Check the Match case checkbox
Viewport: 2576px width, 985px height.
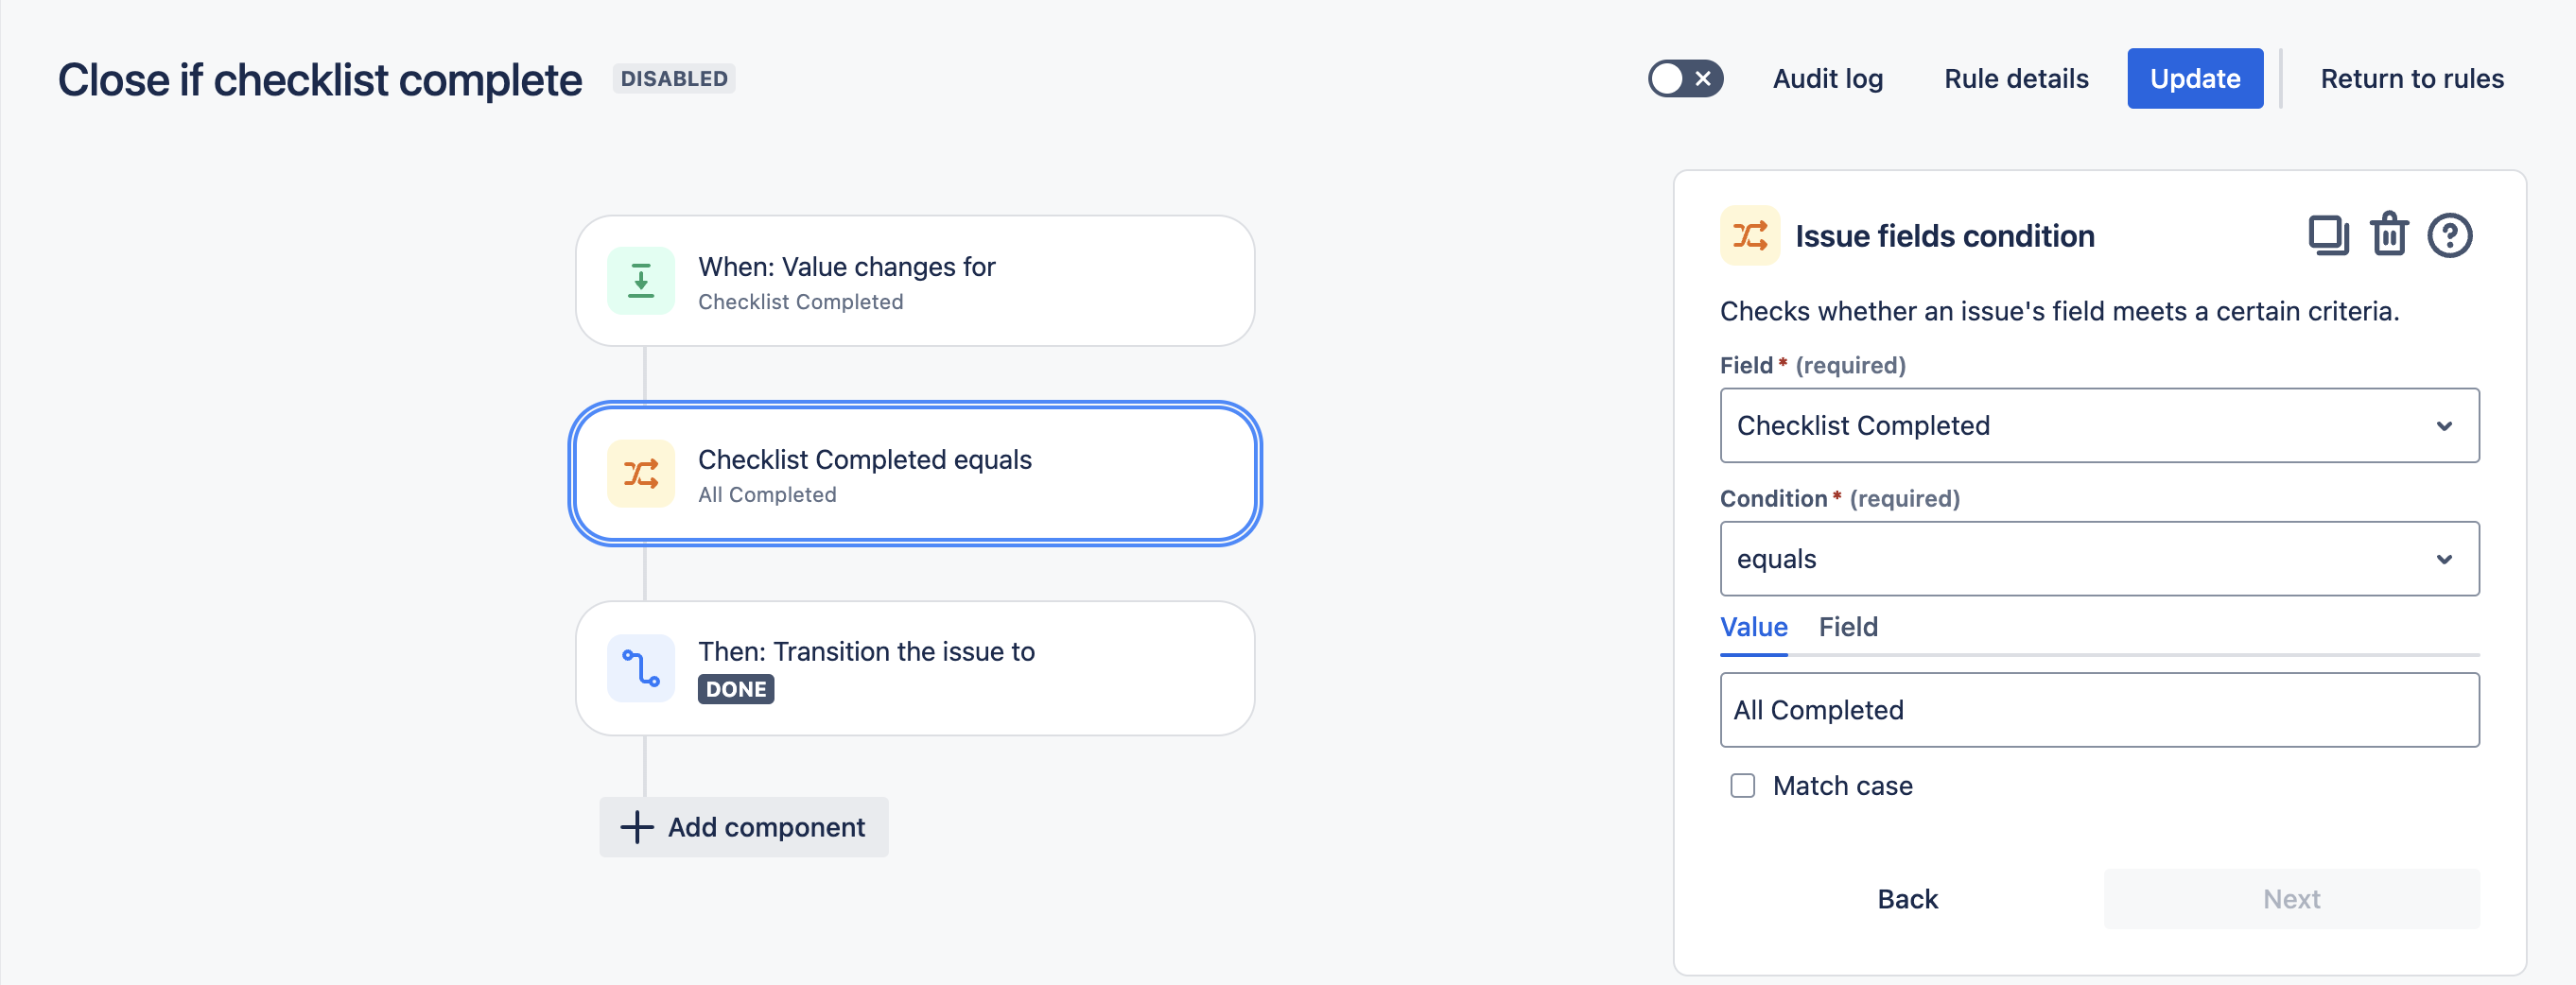click(1742, 786)
